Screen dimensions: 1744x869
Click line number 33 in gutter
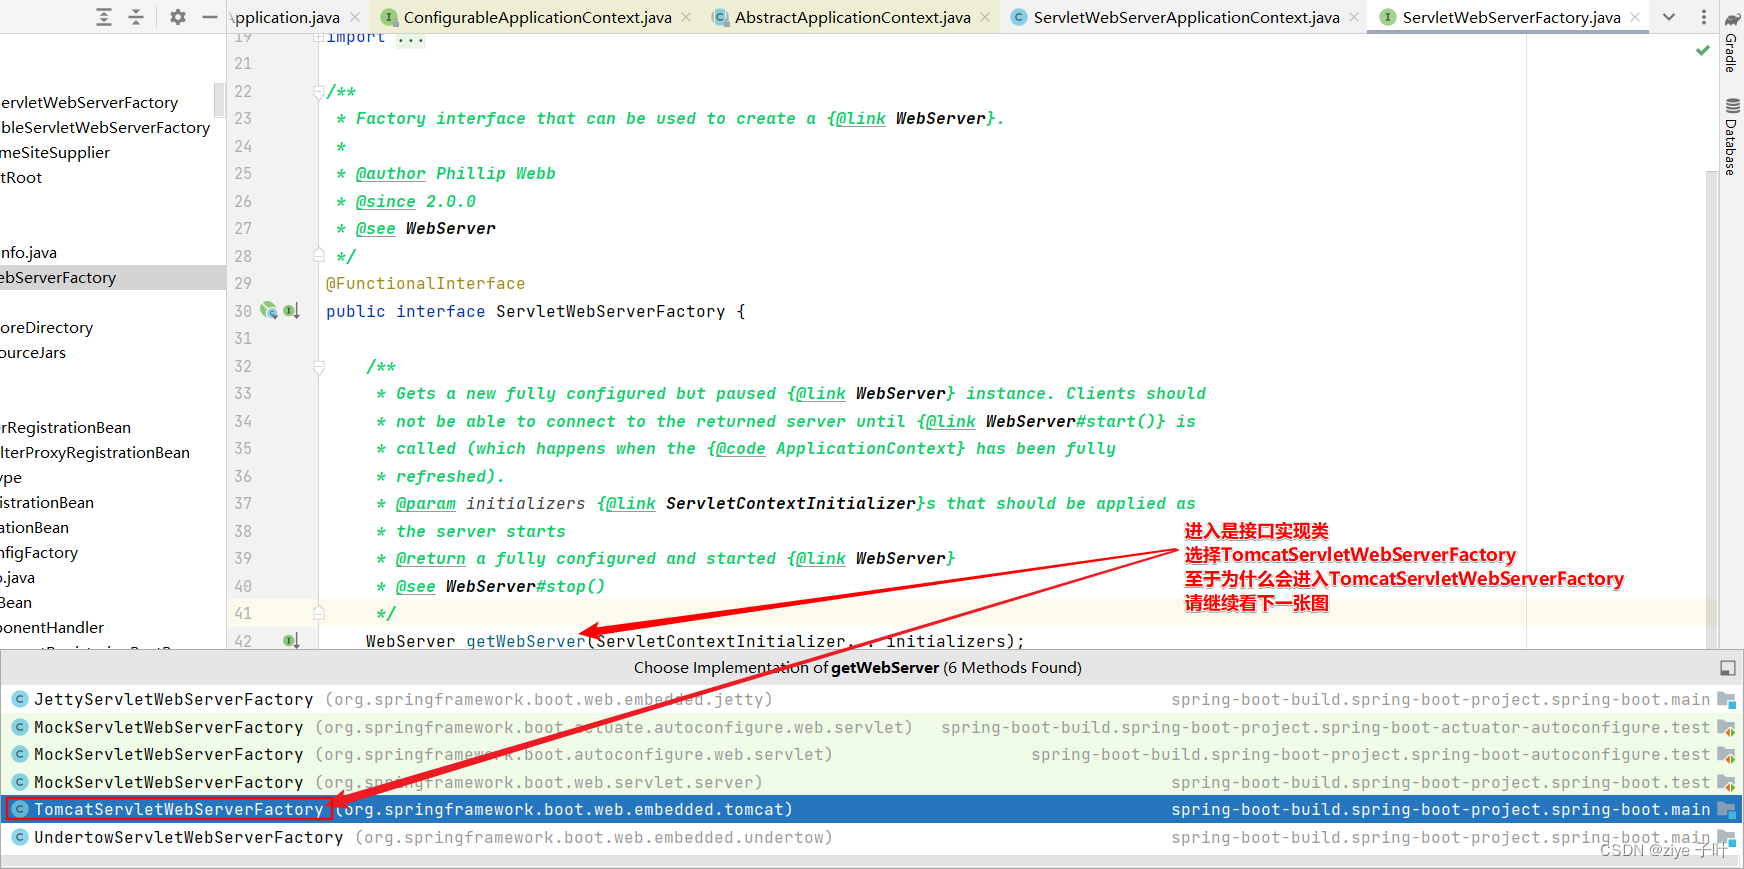(x=243, y=394)
